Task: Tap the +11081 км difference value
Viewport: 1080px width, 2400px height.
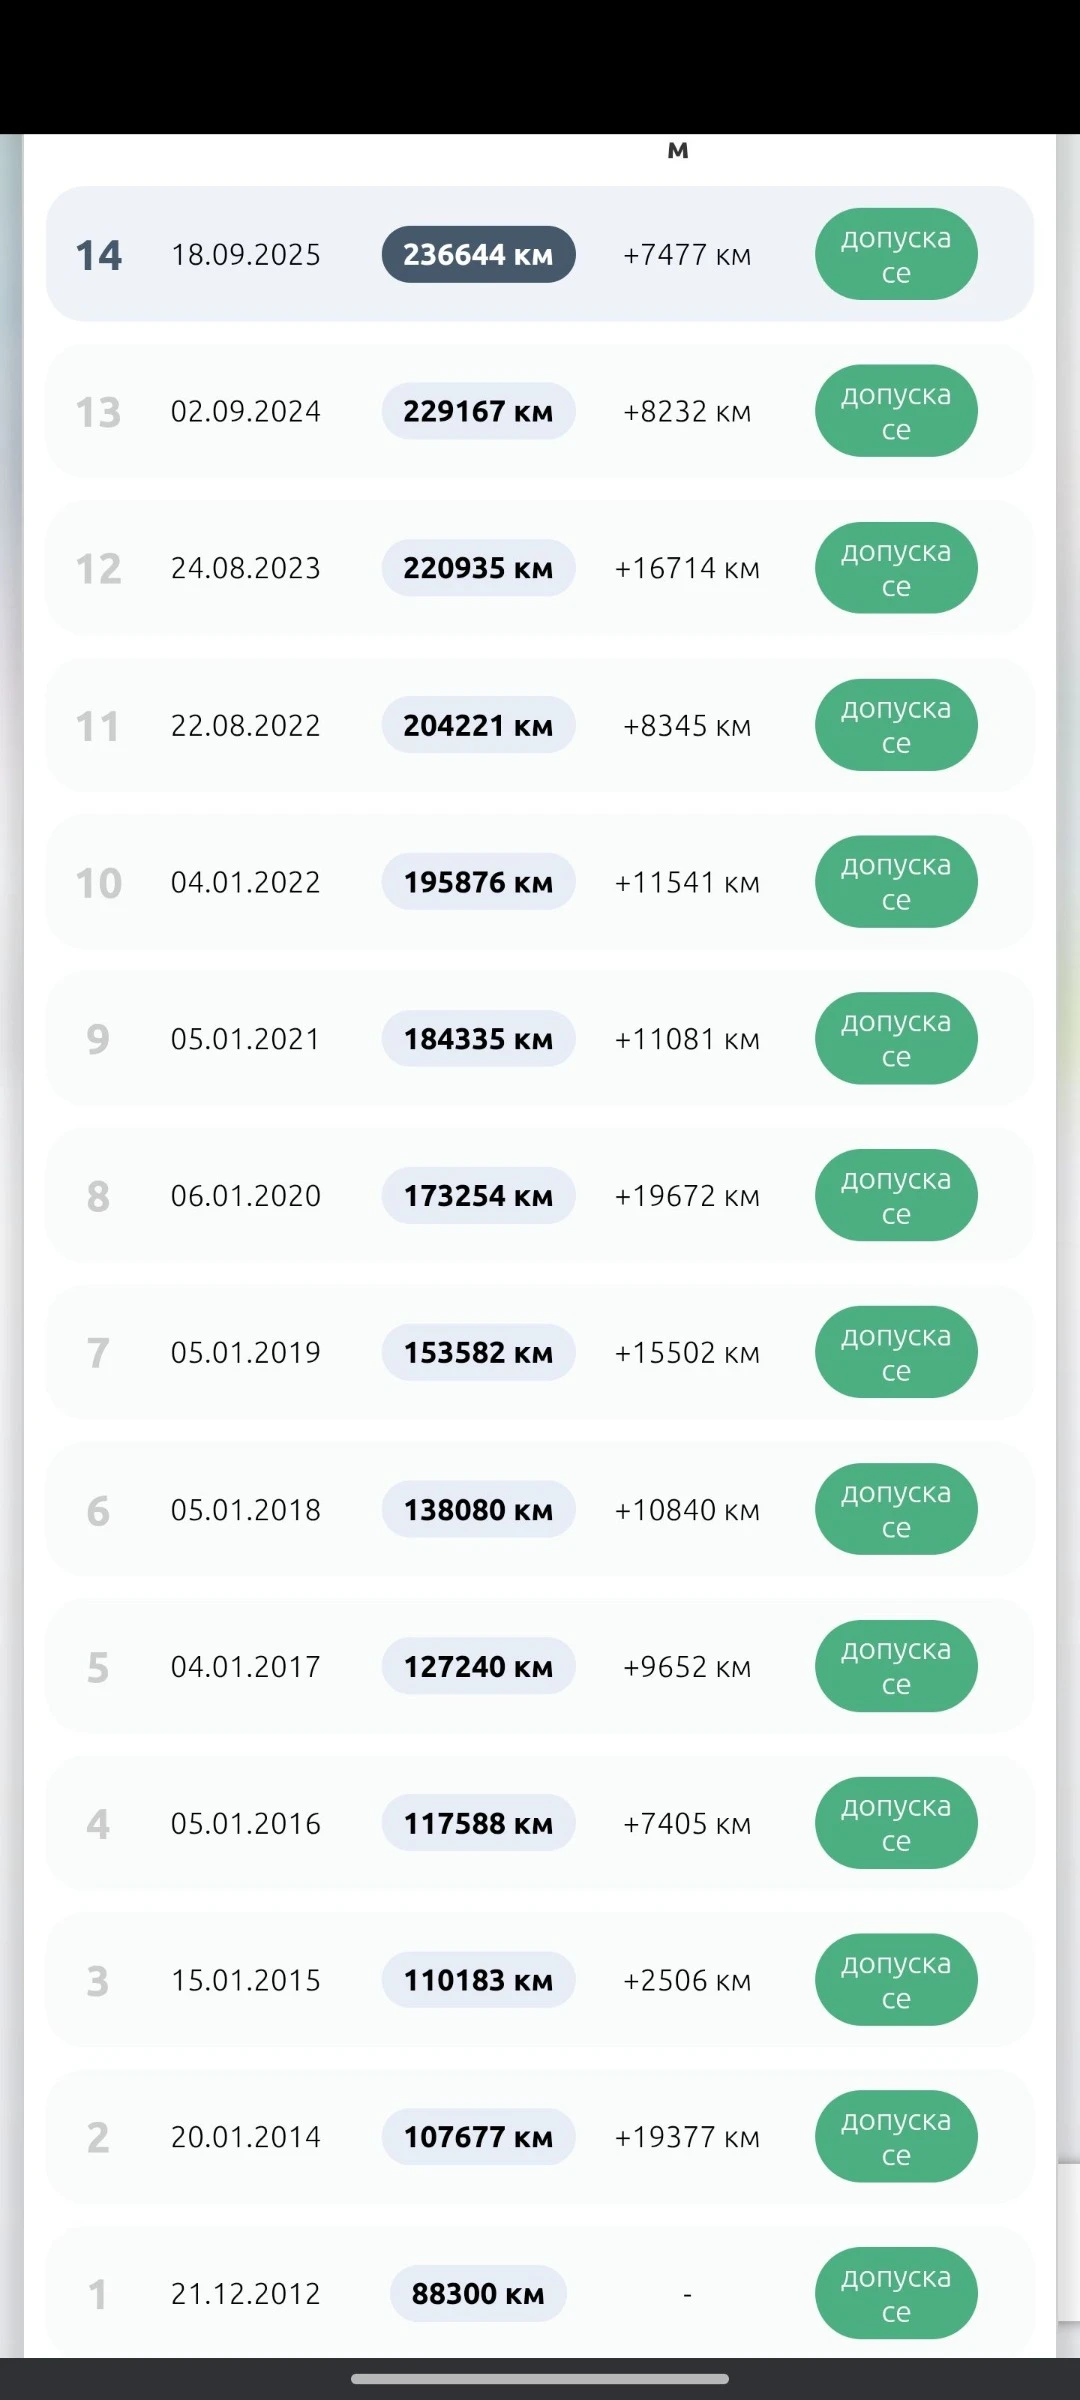Action: (687, 1039)
